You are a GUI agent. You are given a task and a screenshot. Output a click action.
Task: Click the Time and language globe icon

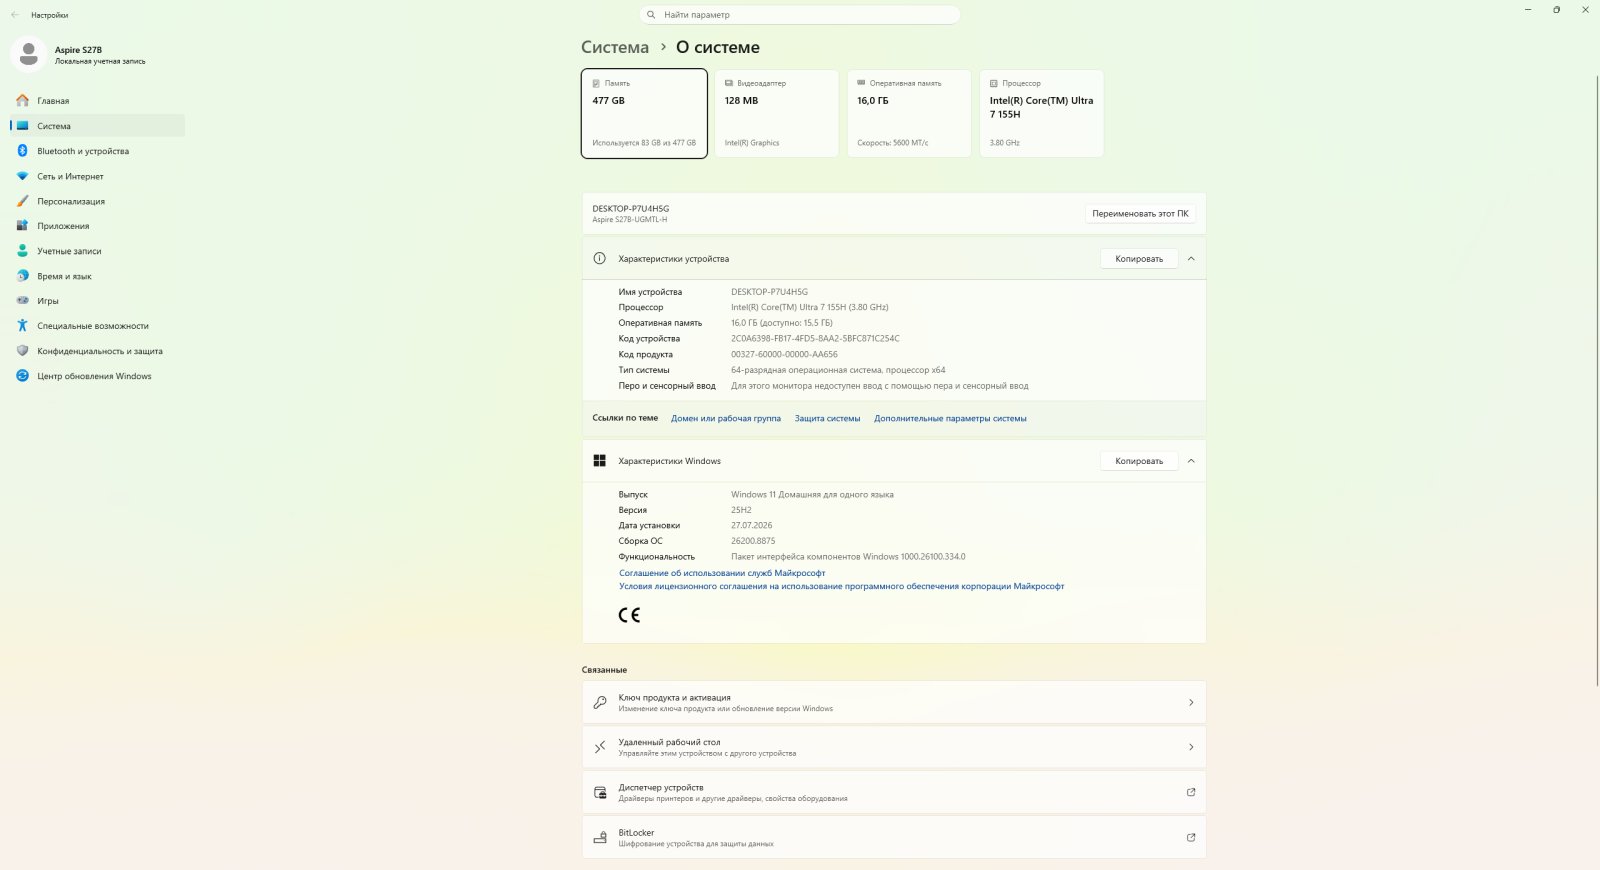point(22,276)
